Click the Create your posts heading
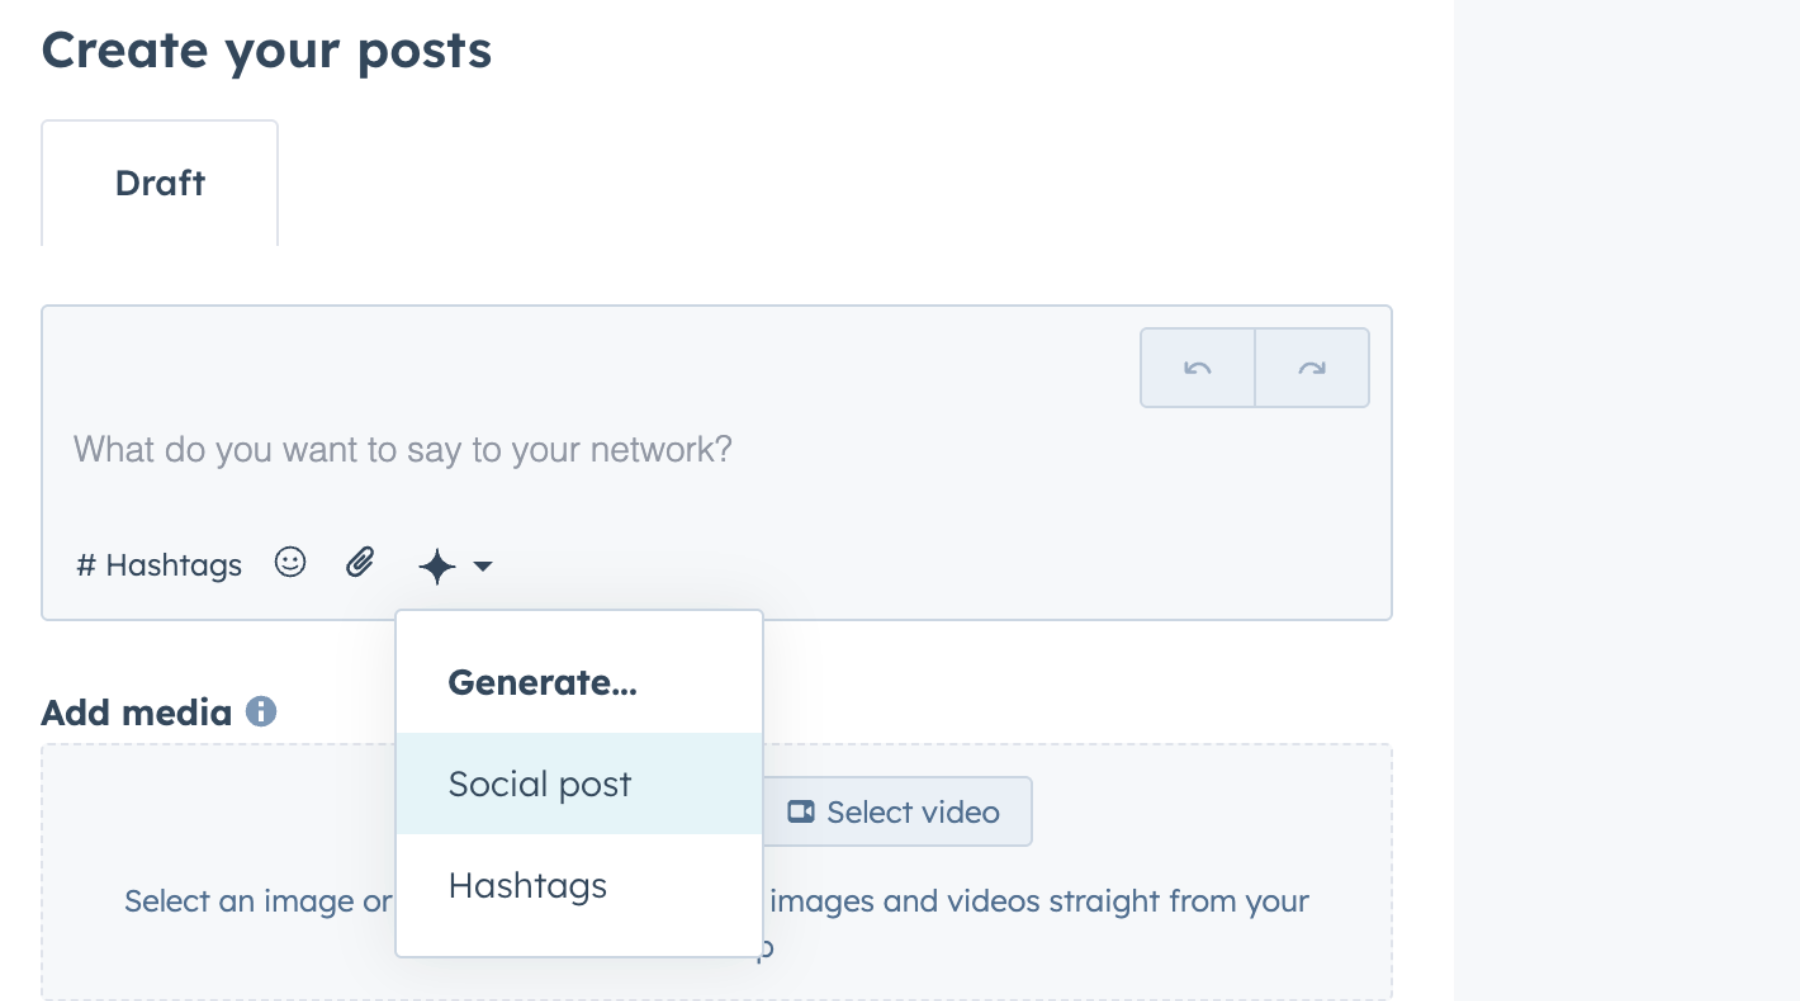 [x=266, y=50]
